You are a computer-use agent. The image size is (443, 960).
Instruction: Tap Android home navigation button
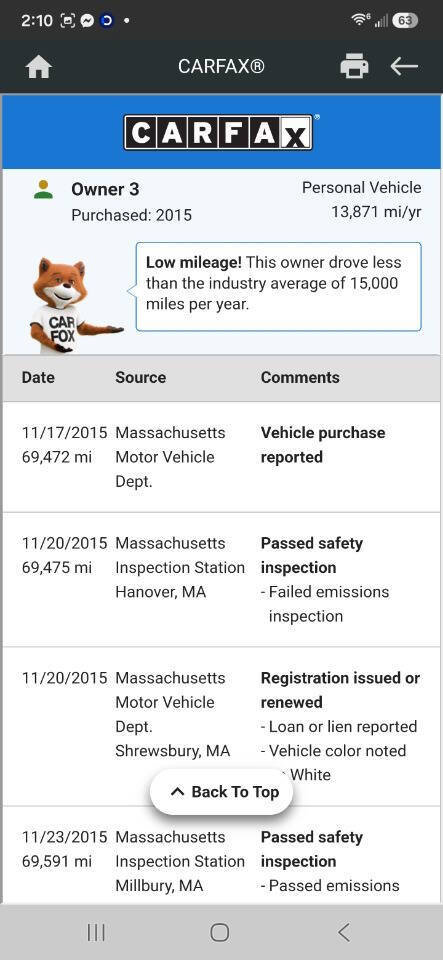(220, 932)
